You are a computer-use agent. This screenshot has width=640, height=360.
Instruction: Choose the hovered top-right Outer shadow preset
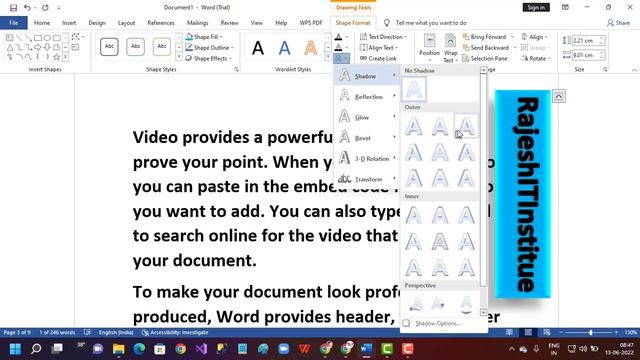click(466, 126)
